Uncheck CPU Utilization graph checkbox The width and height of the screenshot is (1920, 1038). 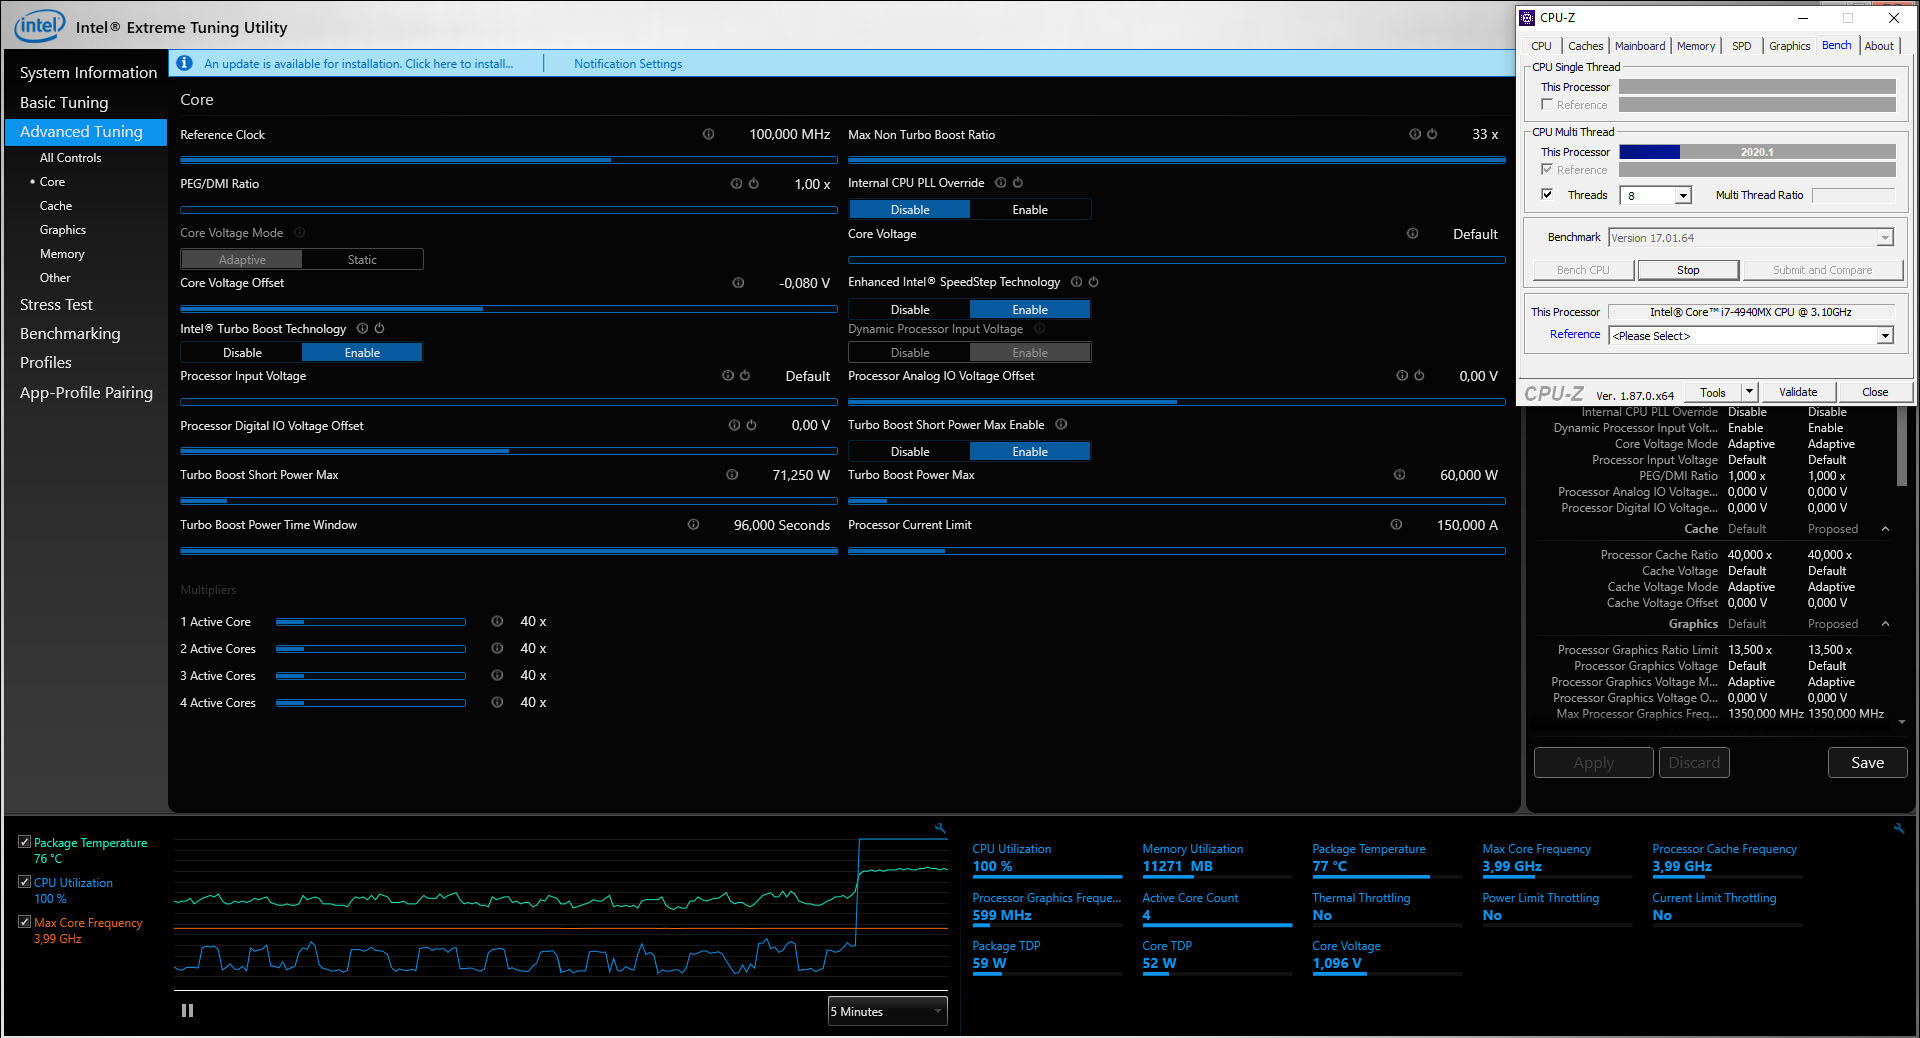coord(24,882)
